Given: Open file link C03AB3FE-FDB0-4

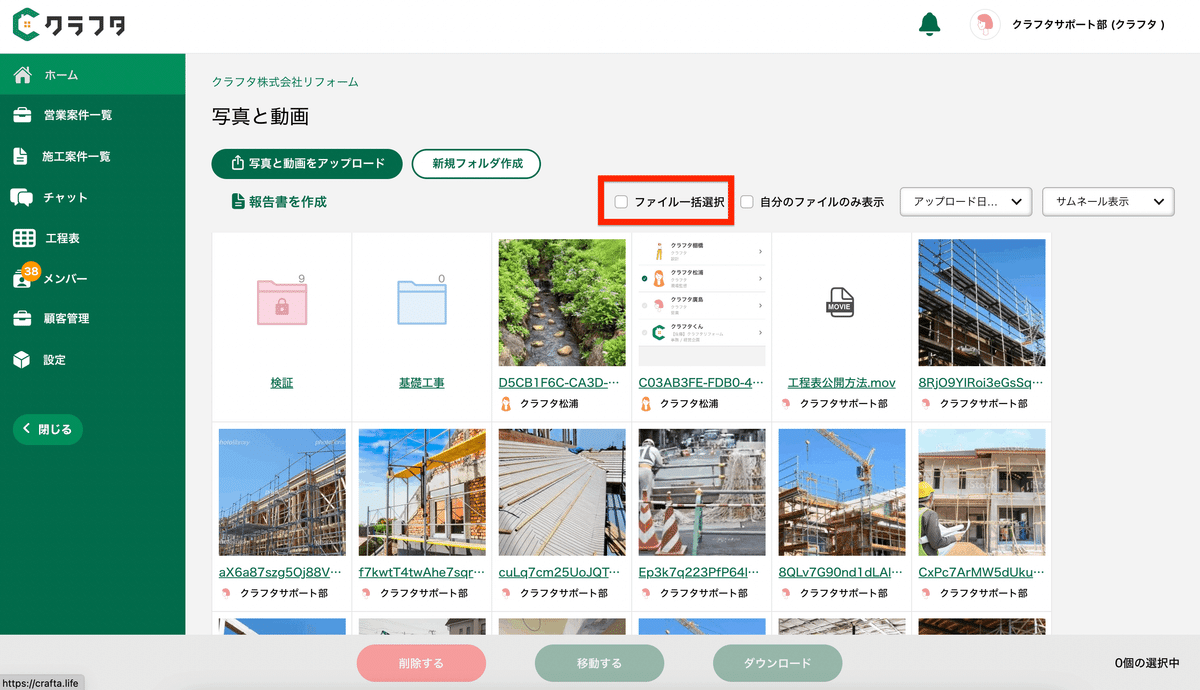Looking at the screenshot, I should point(702,383).
